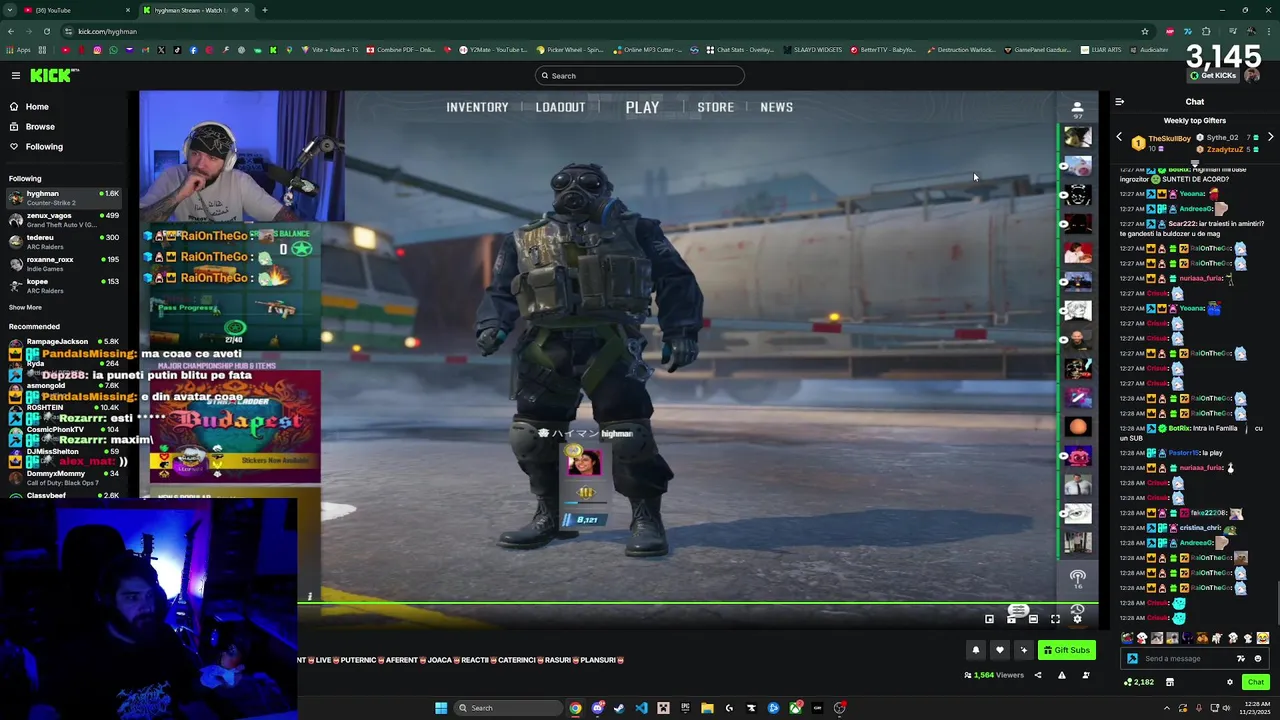Open File Explorer from the taskbar
This screenshot has width=1280, height=720.
tap(707, 708)
